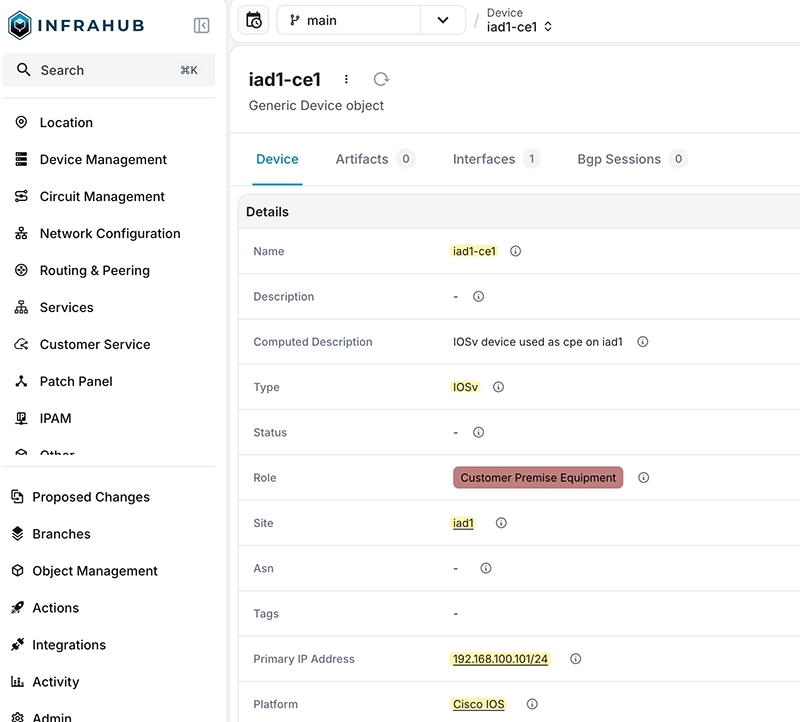This screenshot has width=800, height=722.
Task: Open the iad1 site link
Action: 462,523
